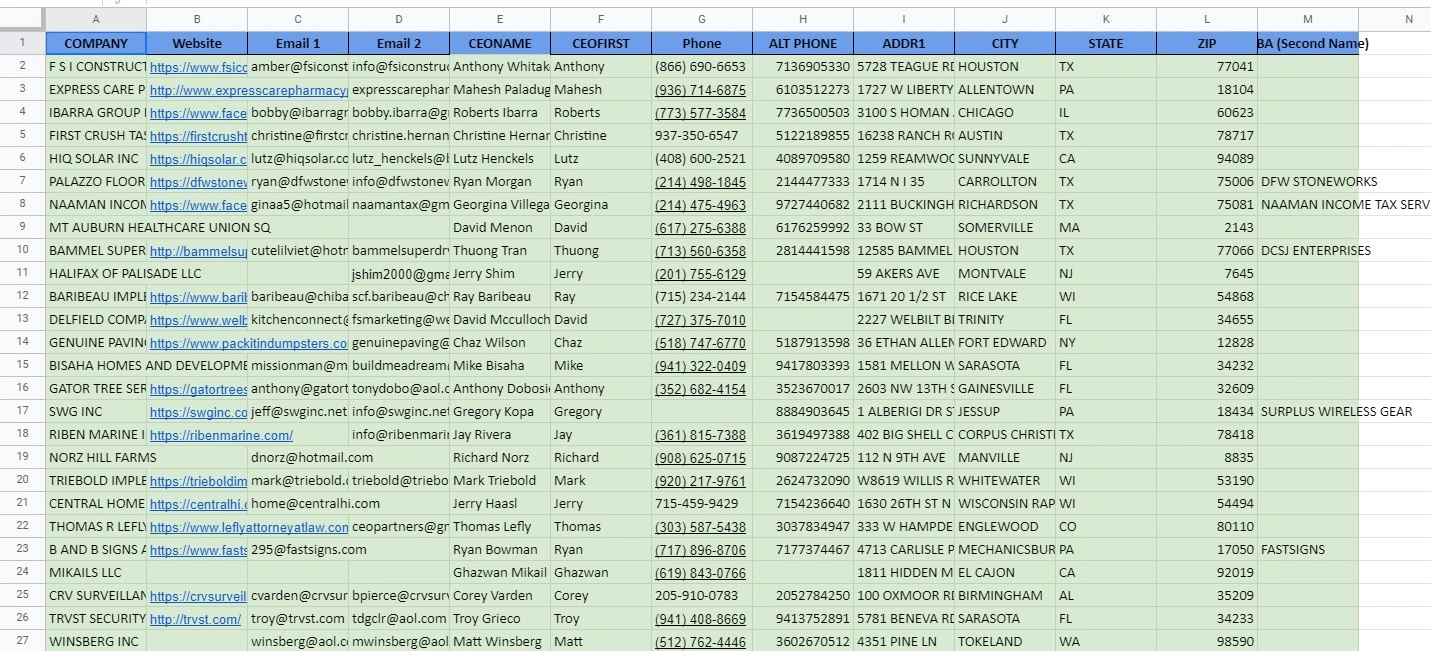Select the TOKELAND city cell
The image size is (1431, 651).
(x=1005, y=642)
